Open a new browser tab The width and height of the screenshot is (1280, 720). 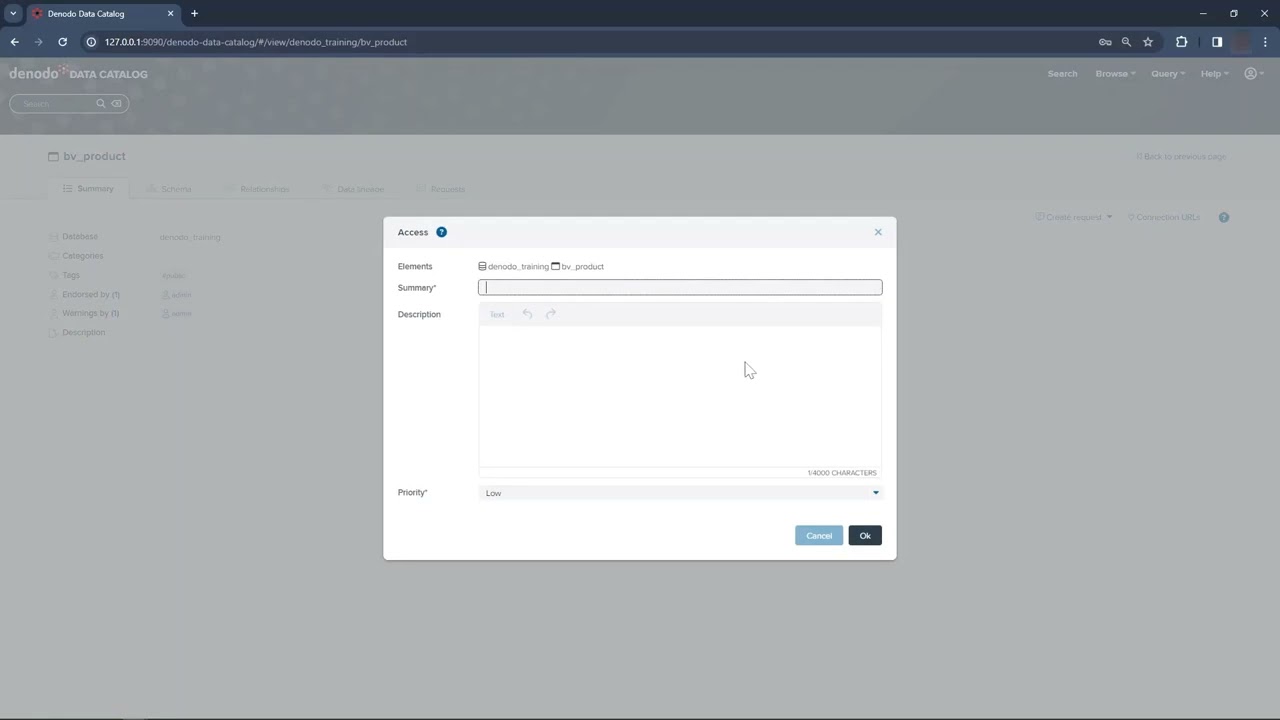tap(194, 14)
